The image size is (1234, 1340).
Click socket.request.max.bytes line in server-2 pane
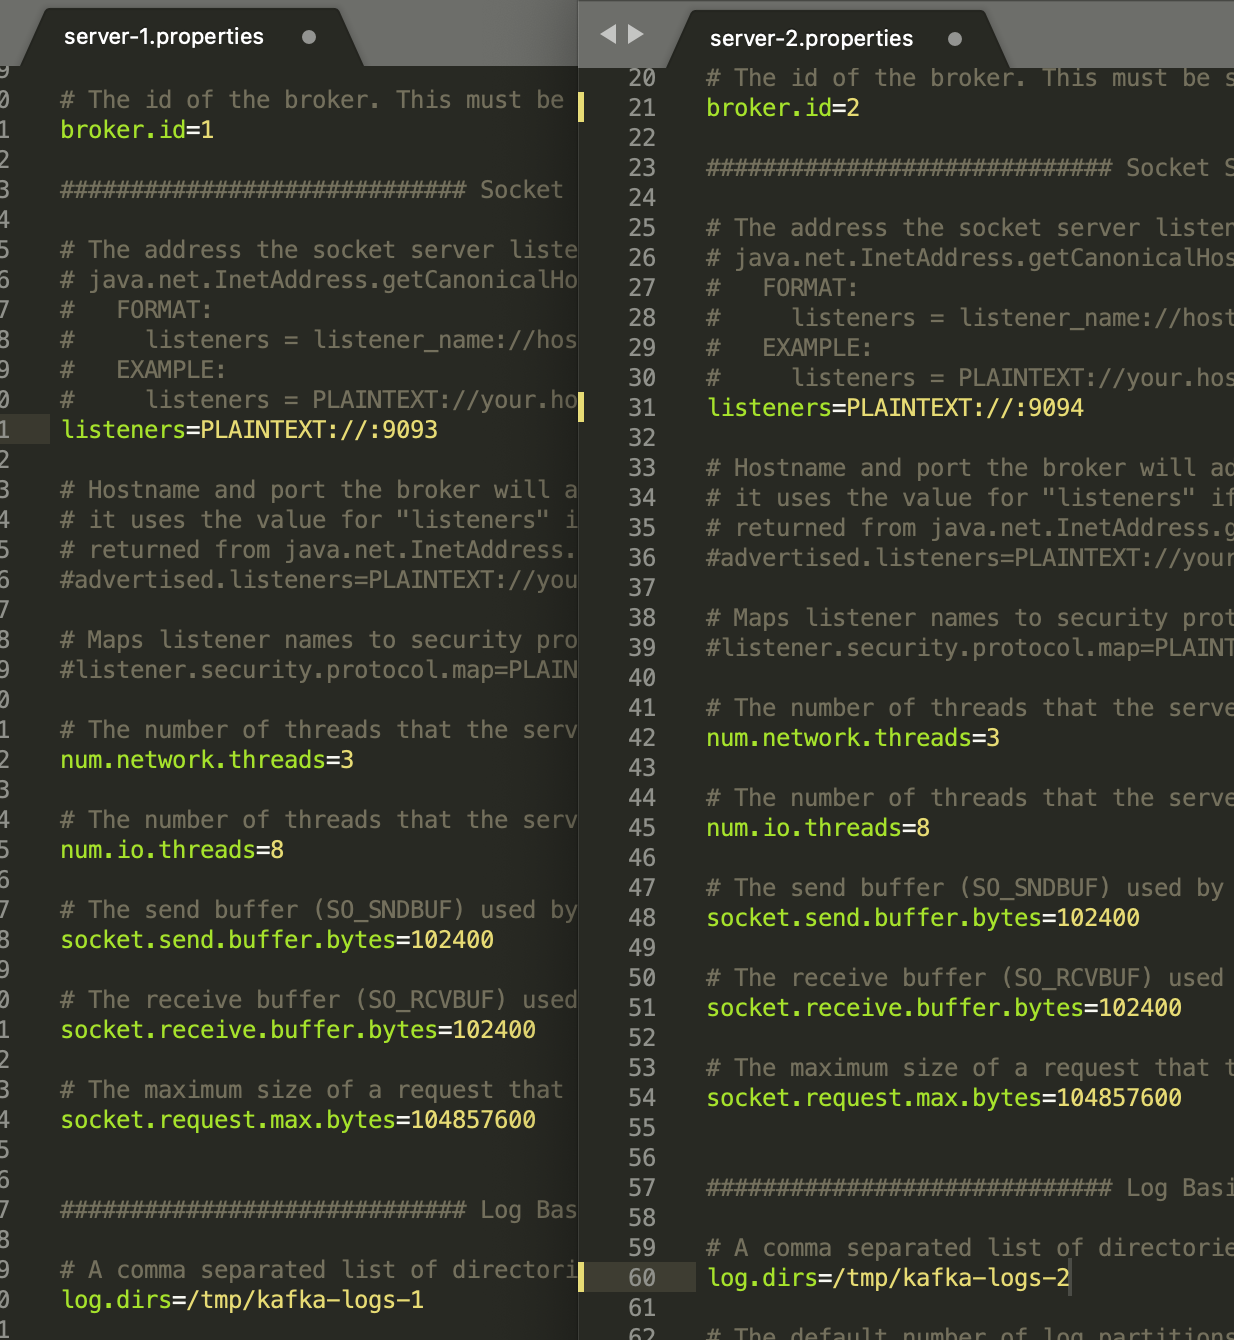click(944, 1098)
